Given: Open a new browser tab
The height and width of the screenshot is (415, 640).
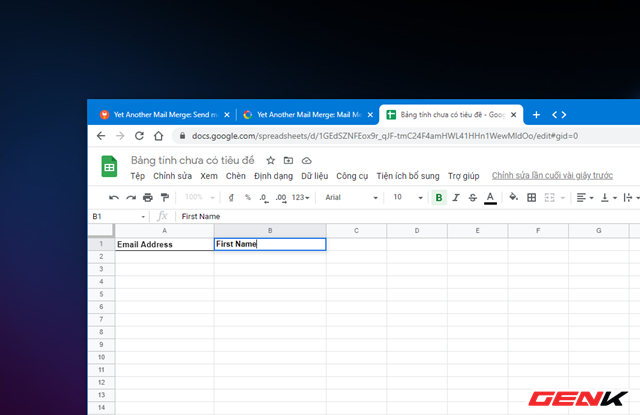Looking at the screenshot, I should (x=536, y=115).
